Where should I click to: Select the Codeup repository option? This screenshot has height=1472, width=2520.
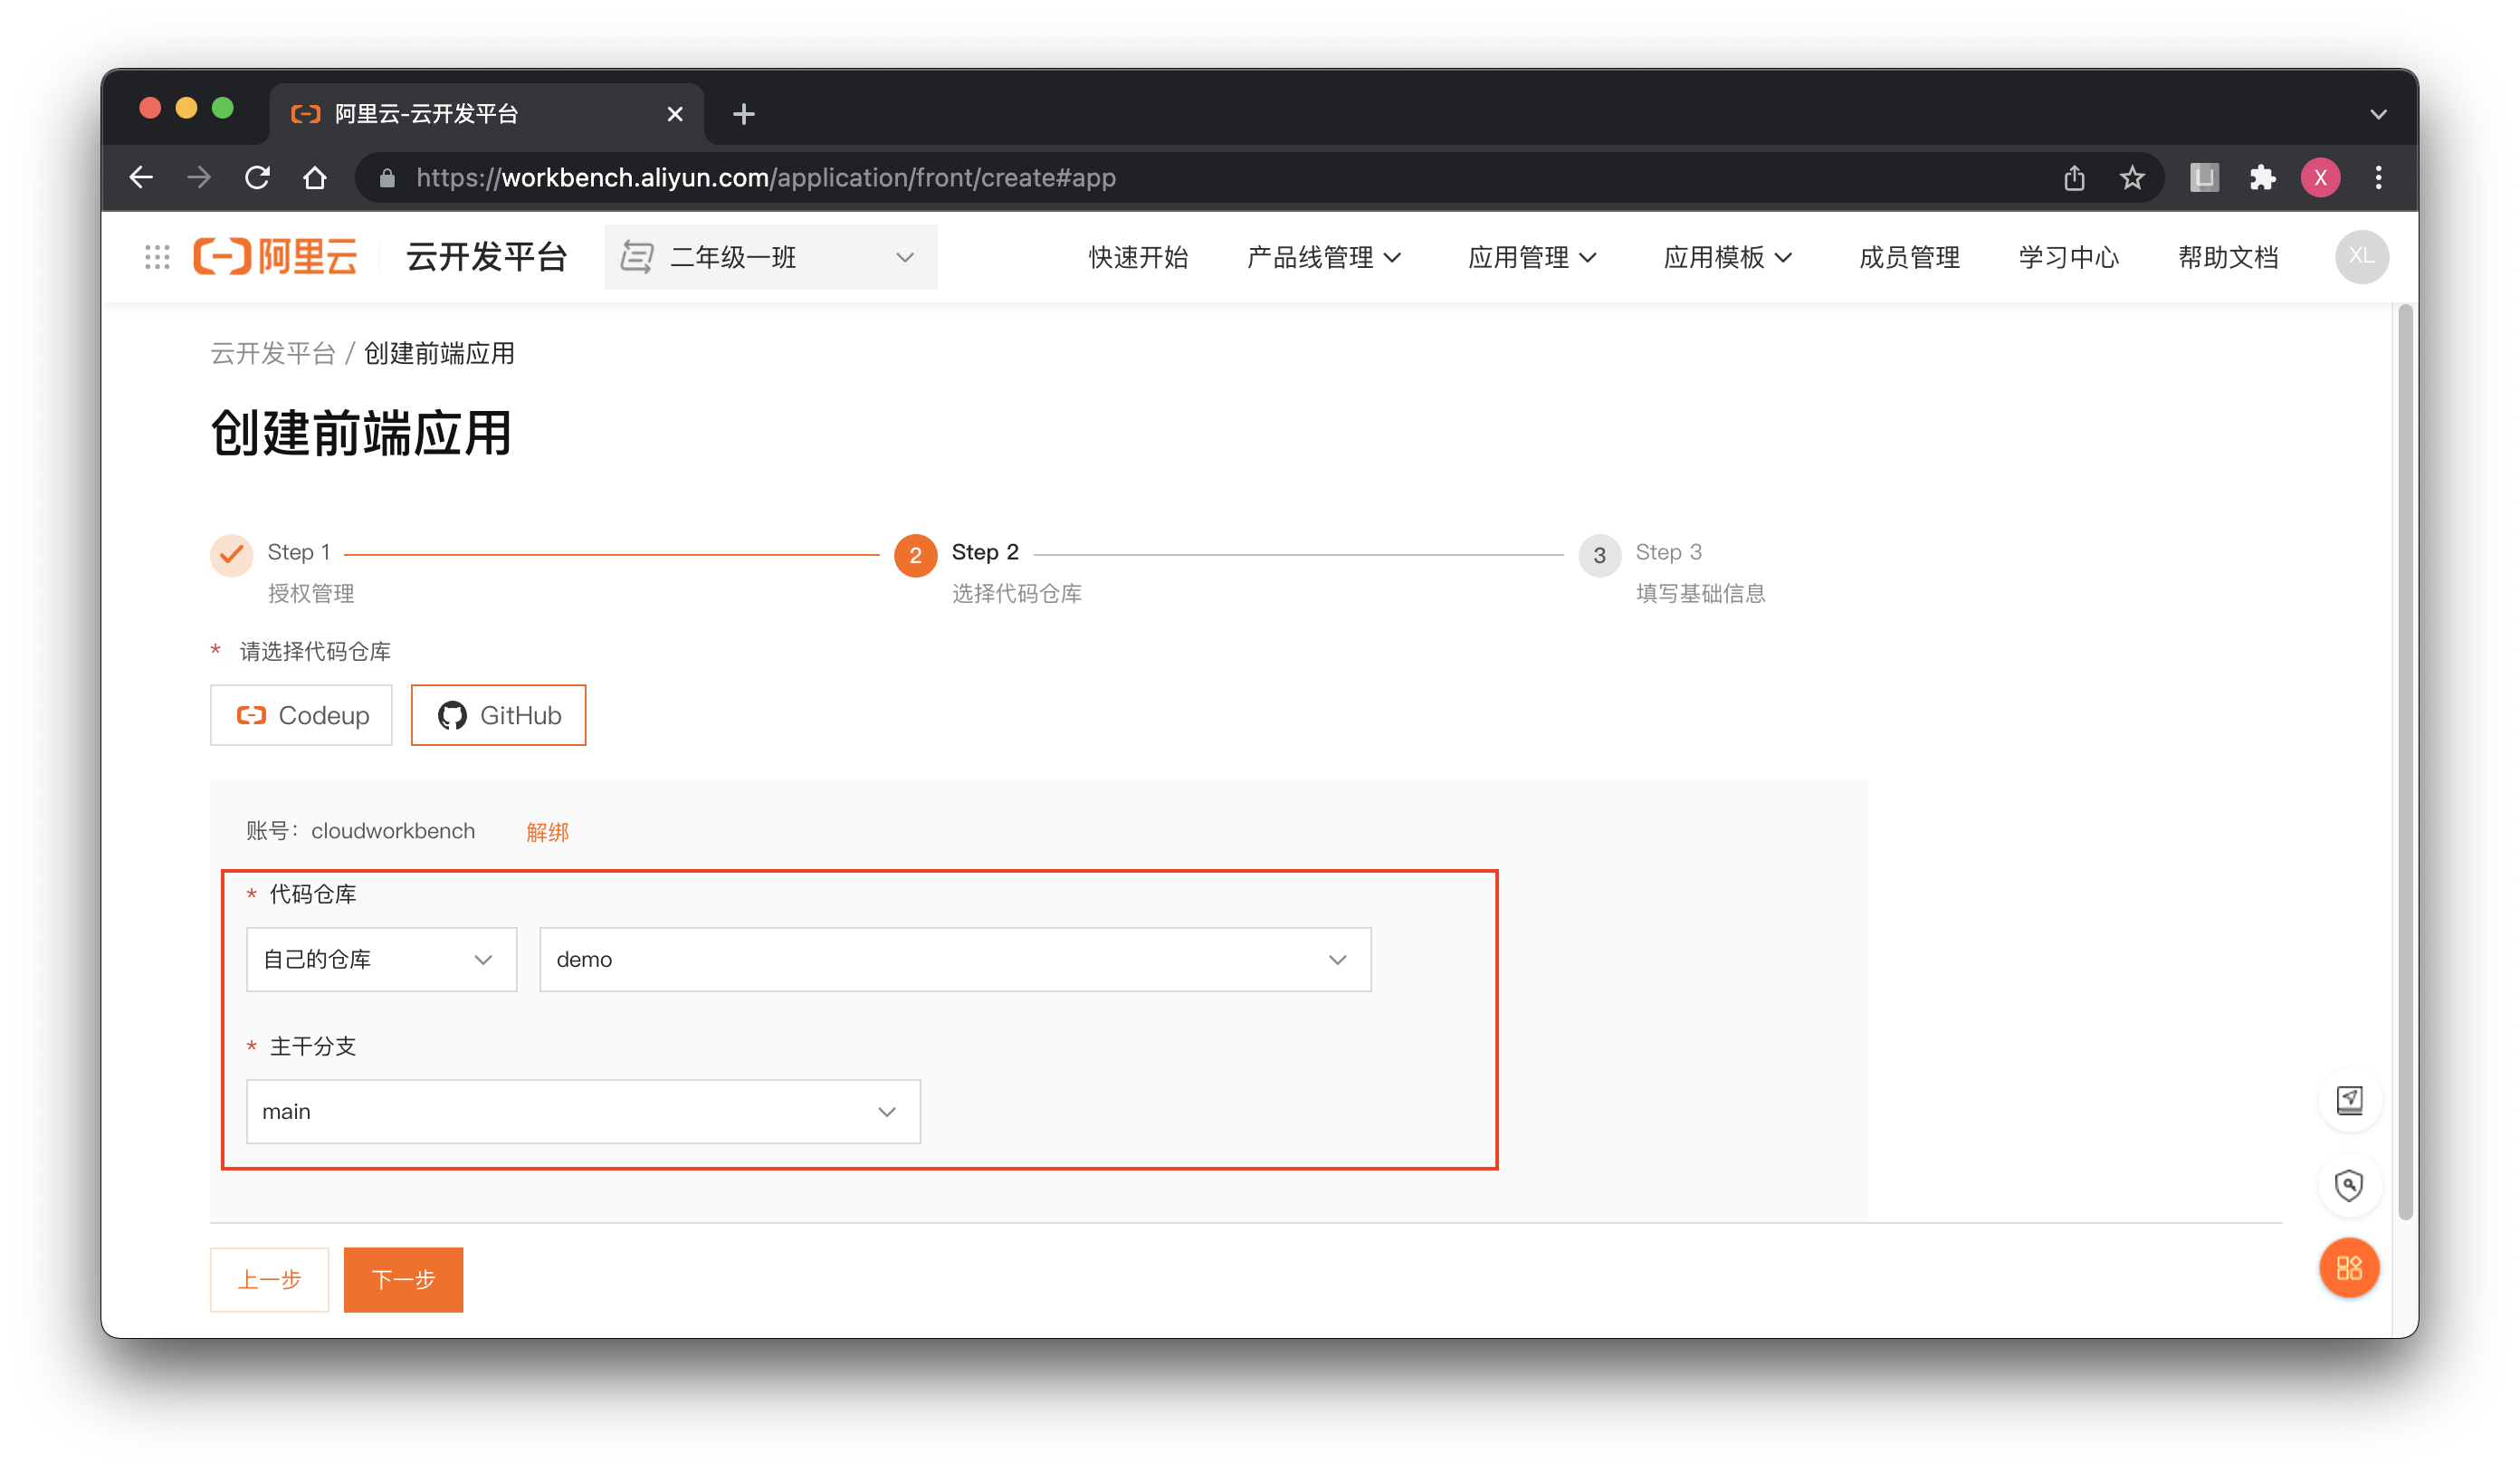pos(301,715)
